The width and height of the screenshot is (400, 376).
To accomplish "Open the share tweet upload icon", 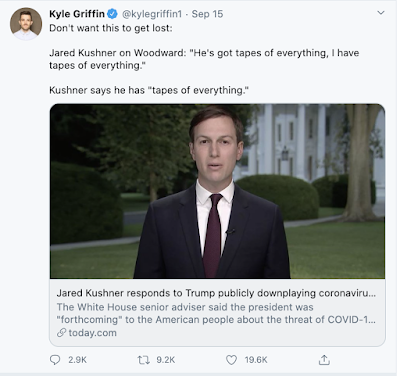I will [x=324, y=360].
